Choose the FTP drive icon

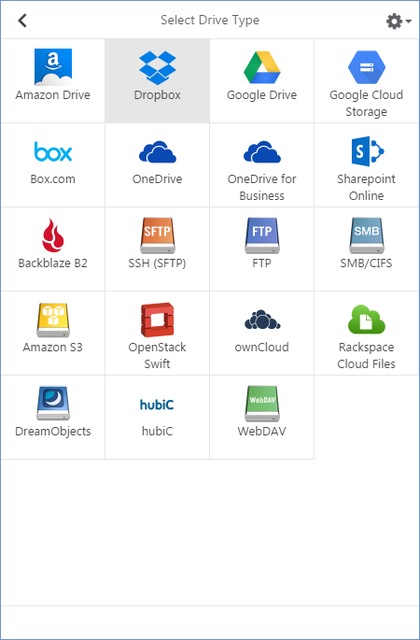tap(262, 236)
